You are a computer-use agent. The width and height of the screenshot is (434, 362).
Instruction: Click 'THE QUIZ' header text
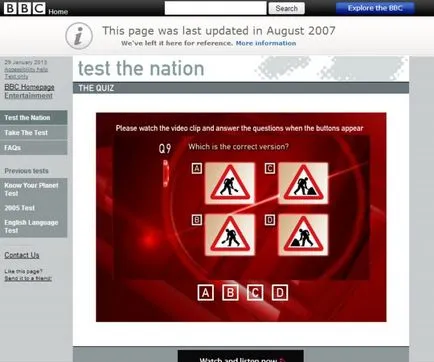click(x=96, y=88)
